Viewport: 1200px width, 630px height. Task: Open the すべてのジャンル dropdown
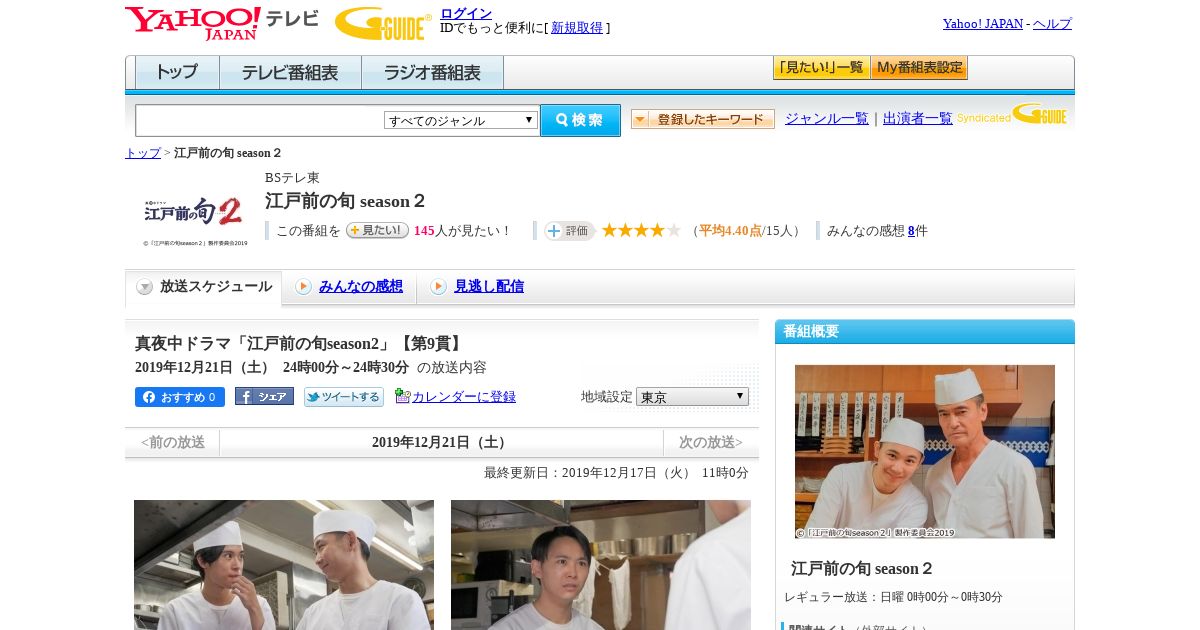tap(461, 120)
